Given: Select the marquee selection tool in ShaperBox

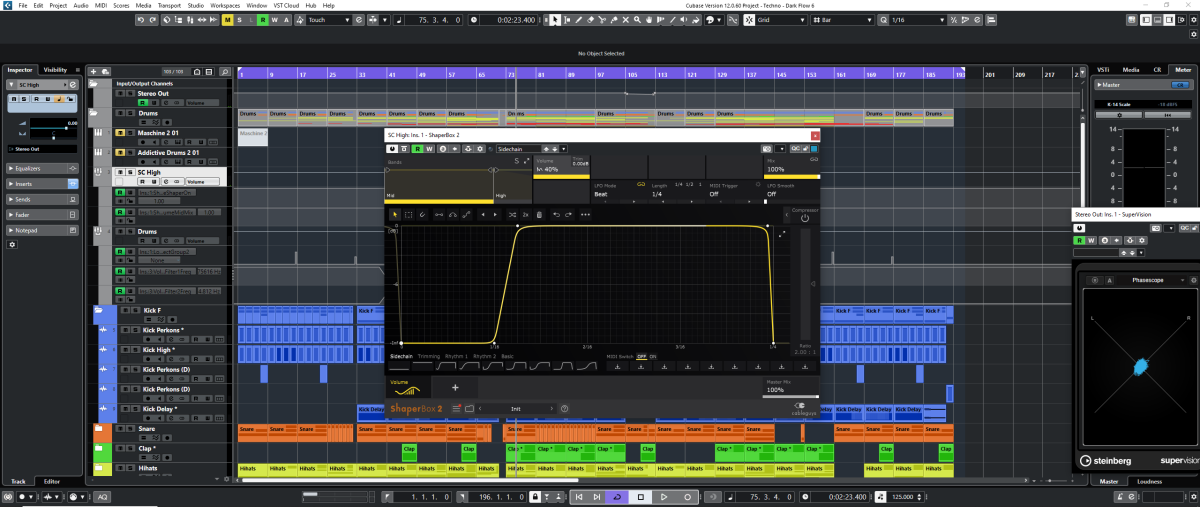Looking at the screenshot, I should [408, 214].
